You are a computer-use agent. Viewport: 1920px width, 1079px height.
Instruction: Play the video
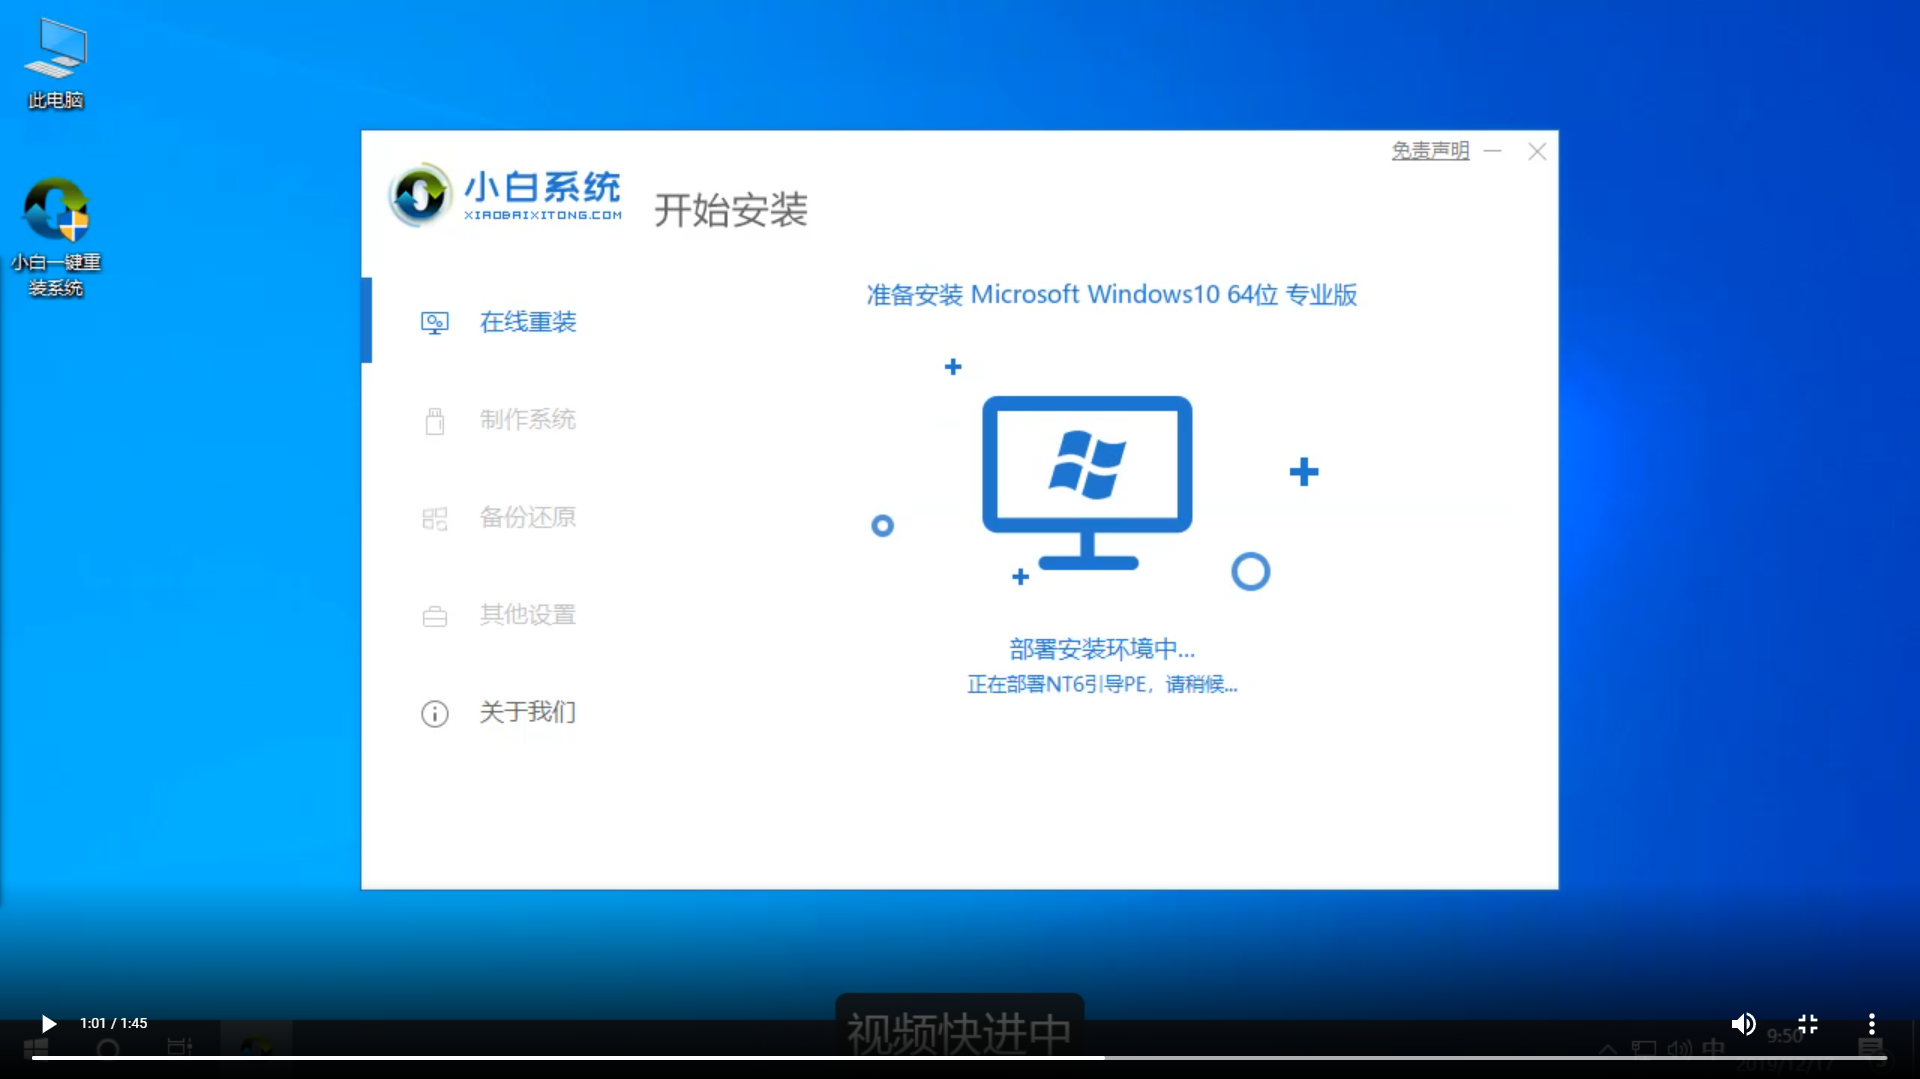pyautogui.click(x=48, y=1023)
